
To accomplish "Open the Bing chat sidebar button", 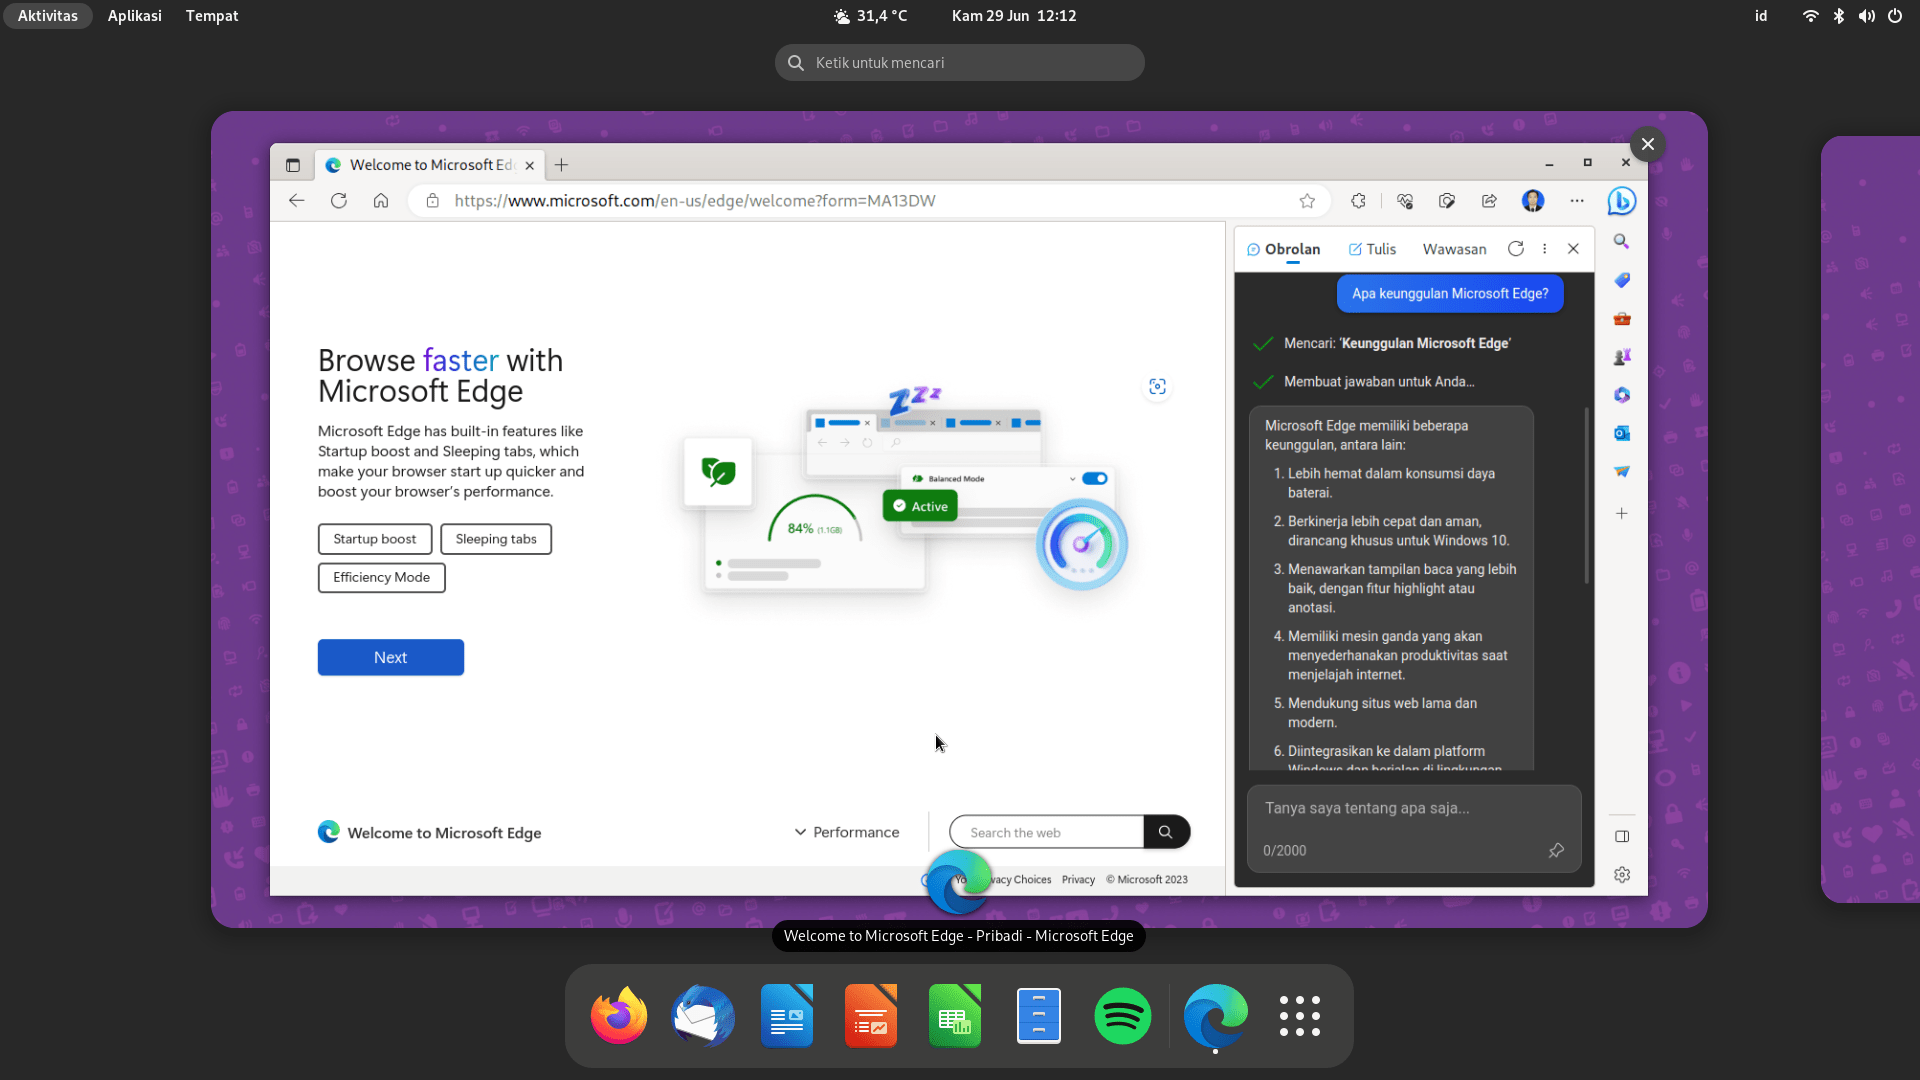I will click(x=1621, y=201).
